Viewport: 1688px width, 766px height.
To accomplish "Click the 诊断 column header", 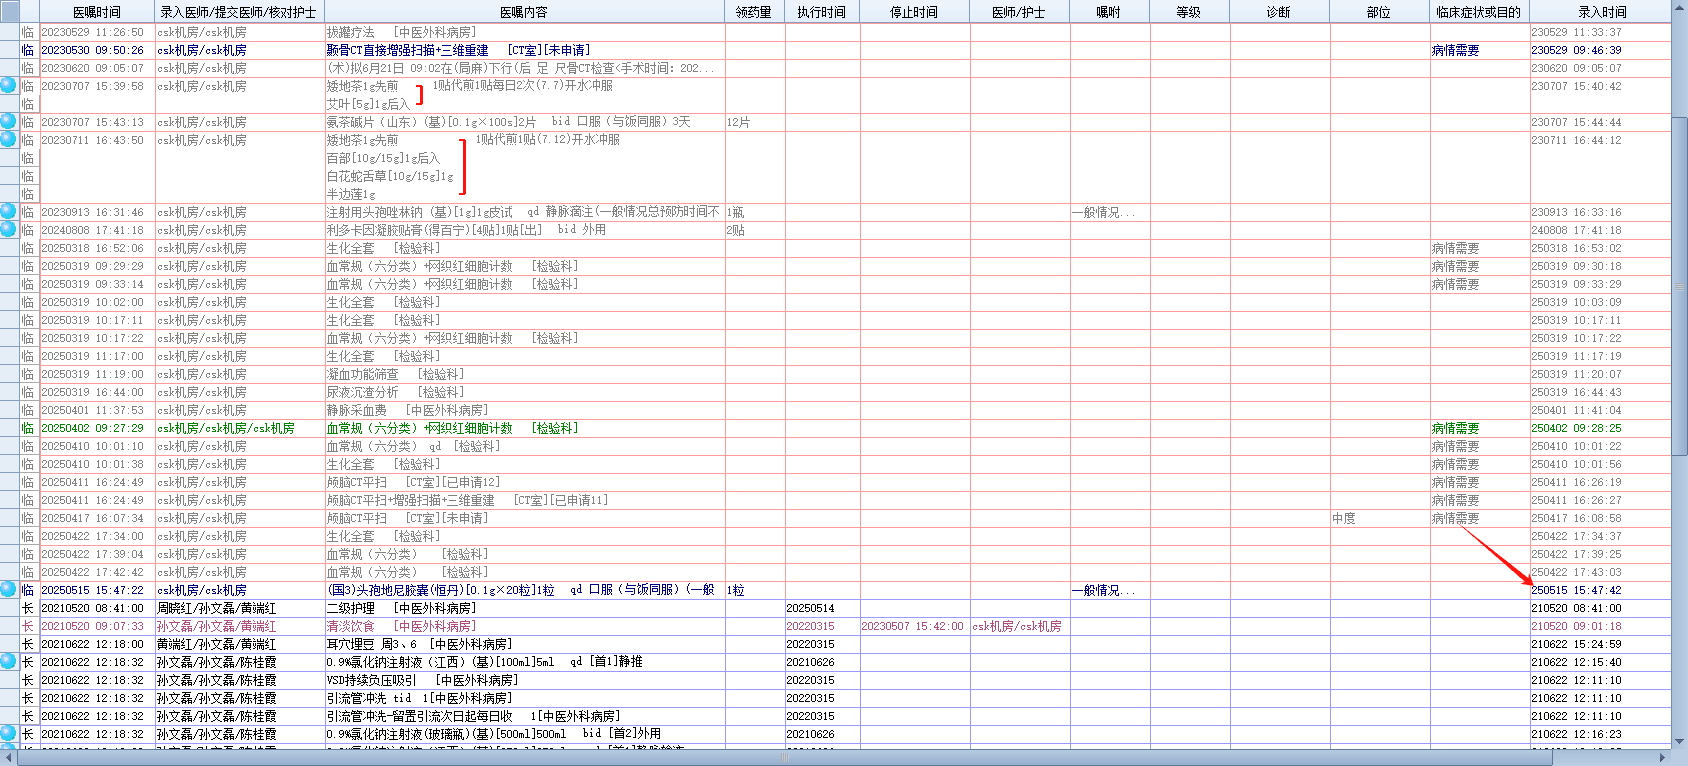I will pos(1279,12).
